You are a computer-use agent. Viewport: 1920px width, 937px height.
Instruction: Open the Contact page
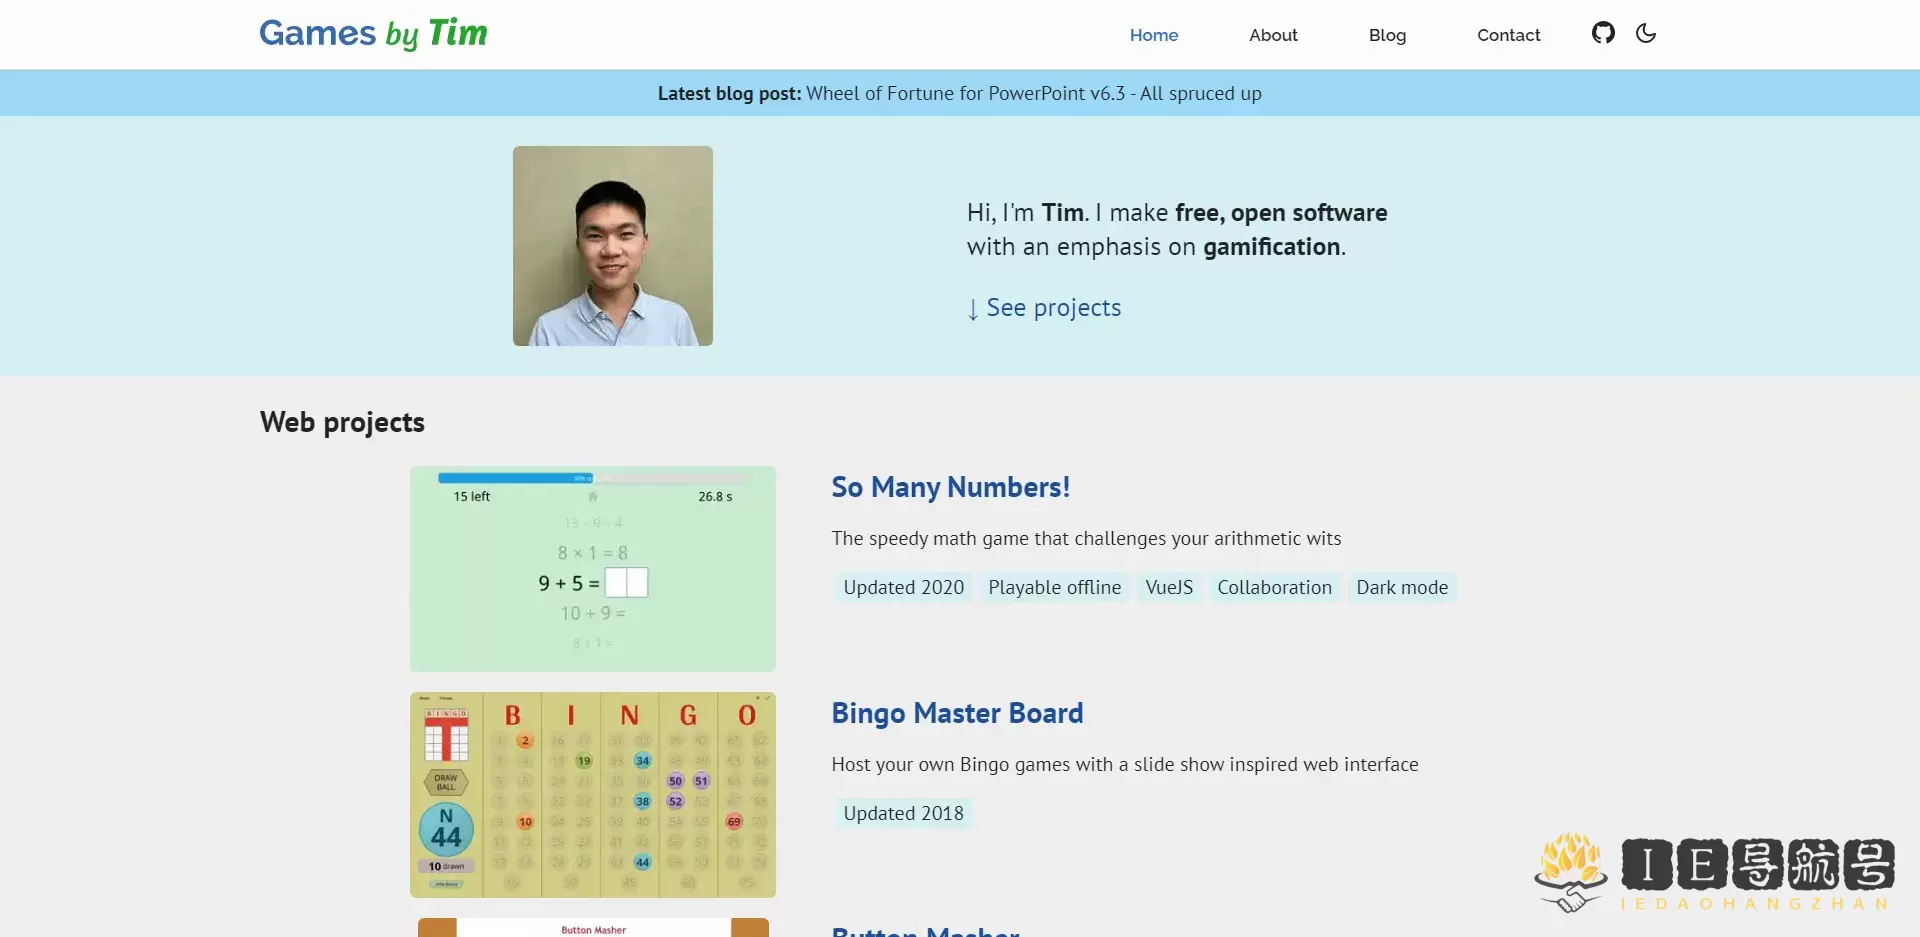point(1508,35)
